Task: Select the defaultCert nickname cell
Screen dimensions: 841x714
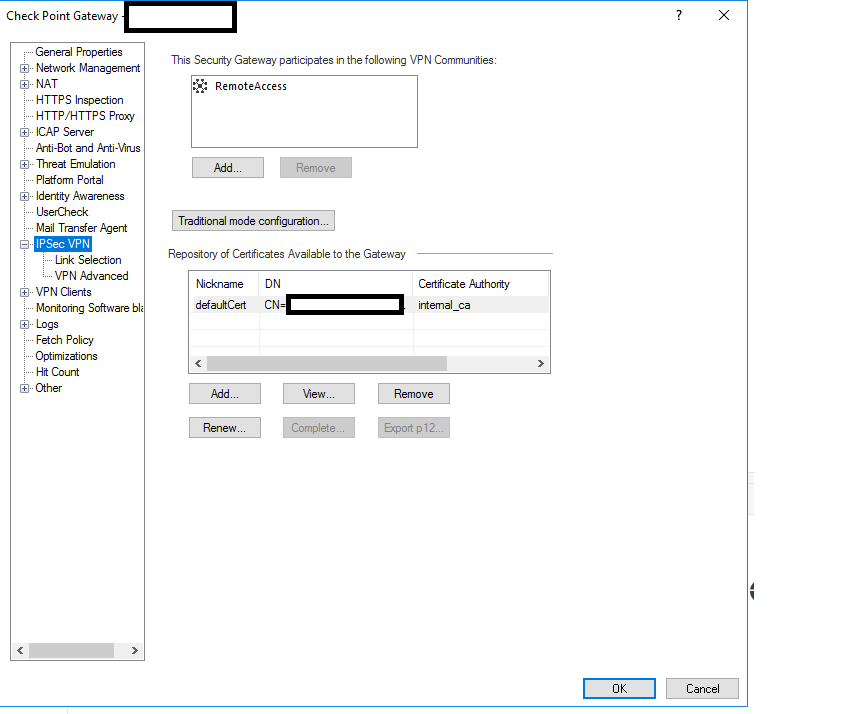Action: pyautogui.click(x=221, y=305)
